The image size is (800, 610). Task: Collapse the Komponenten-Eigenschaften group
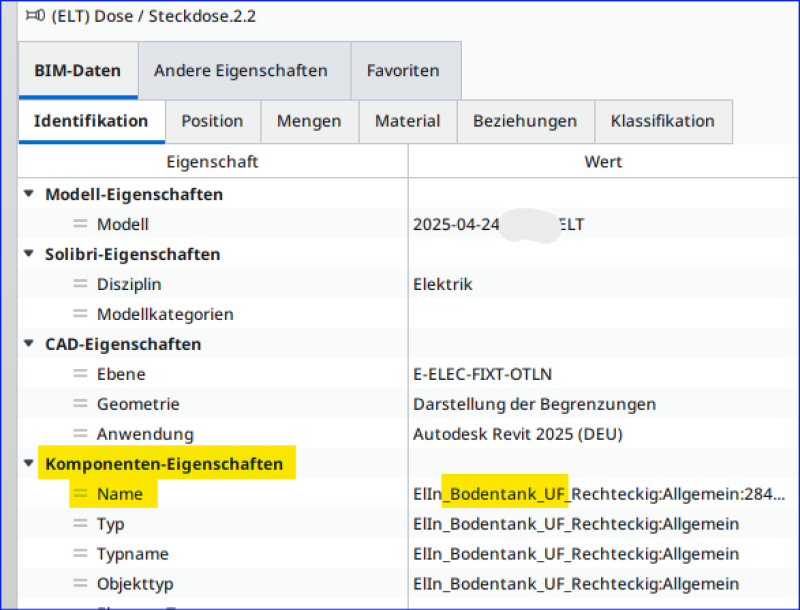[30, 464]
